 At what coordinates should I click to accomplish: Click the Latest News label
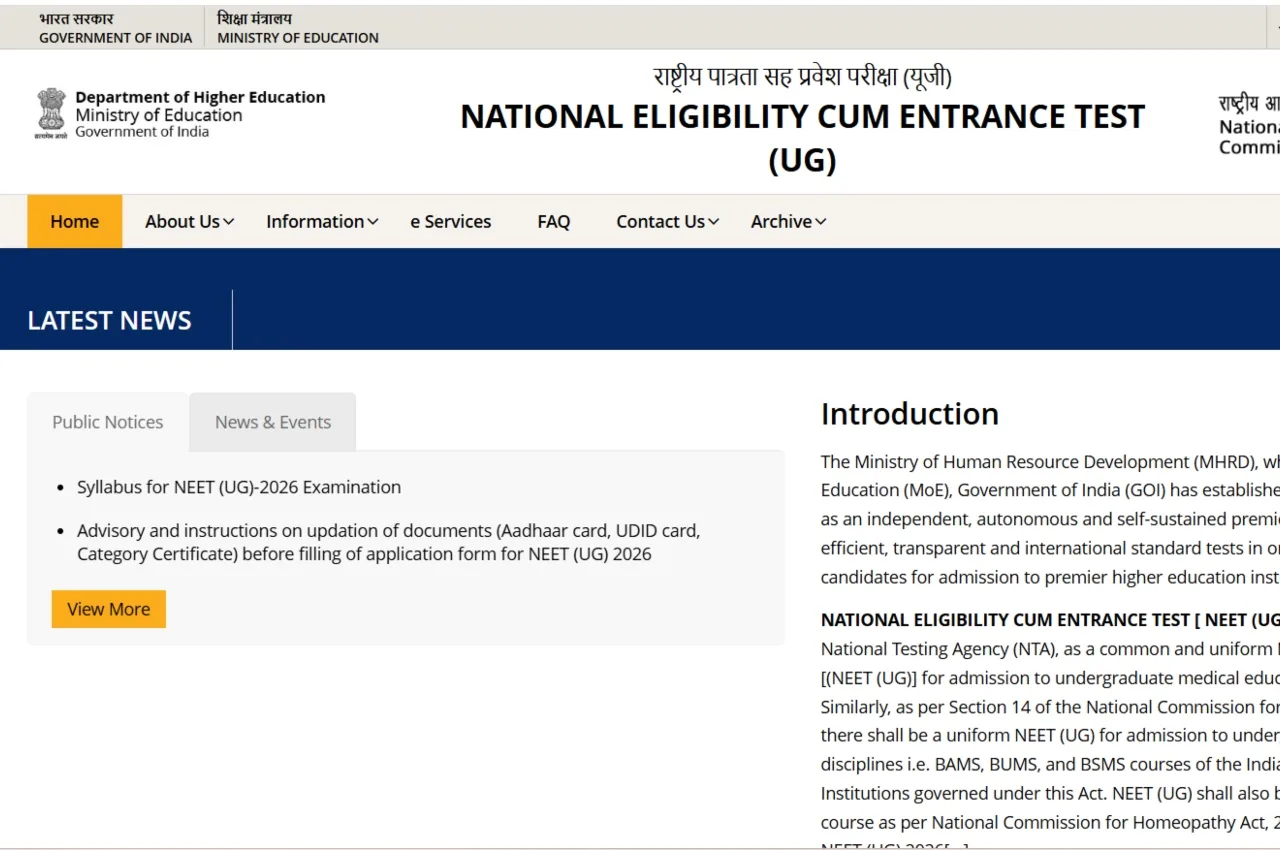tap(109, 321)
